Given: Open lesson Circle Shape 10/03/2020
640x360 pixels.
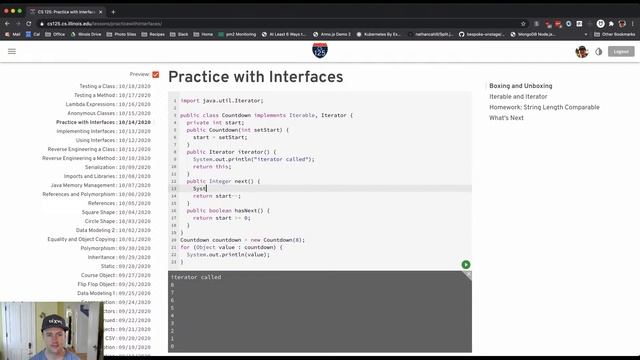Looking at the screenshot, I should pyautogui.click(x=118, y=221).
